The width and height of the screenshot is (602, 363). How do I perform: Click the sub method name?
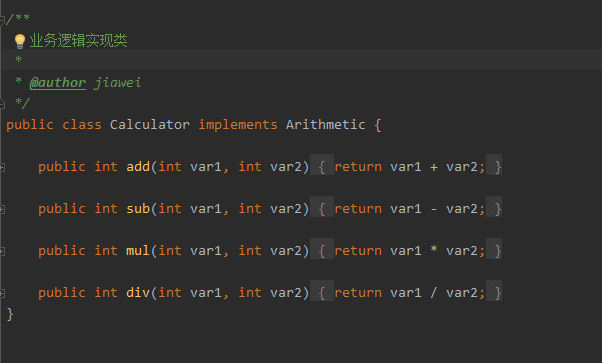[138, 209]
